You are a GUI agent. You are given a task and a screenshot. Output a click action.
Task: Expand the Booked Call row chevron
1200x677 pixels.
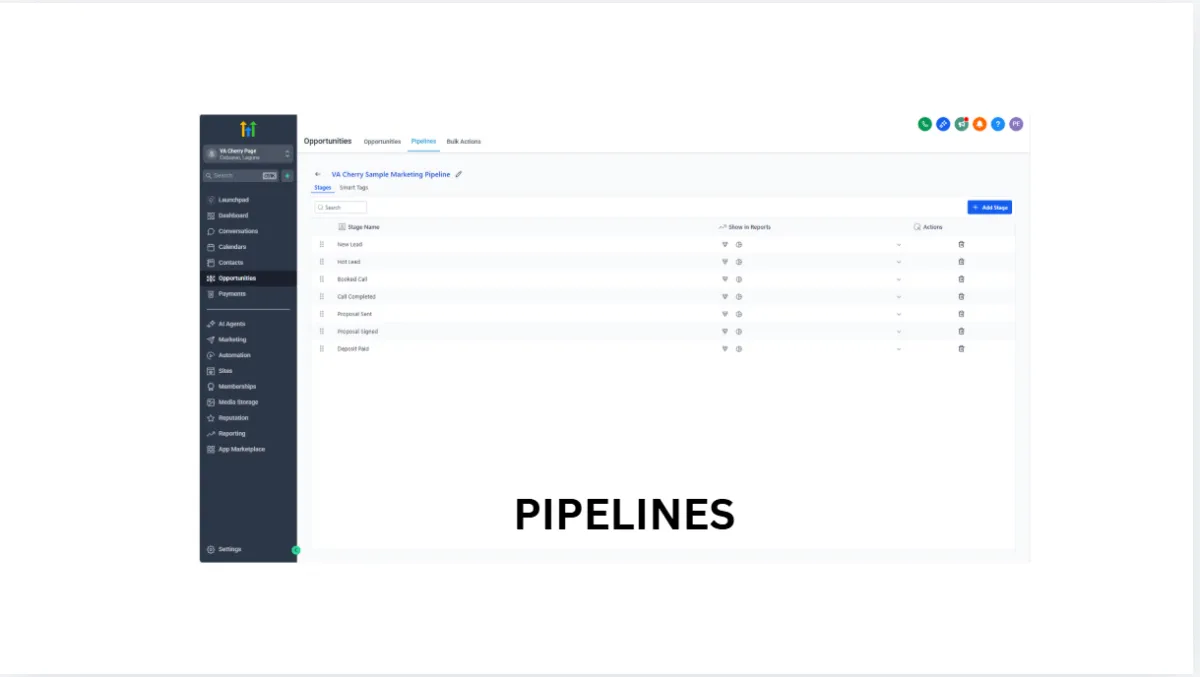point(898,280)
